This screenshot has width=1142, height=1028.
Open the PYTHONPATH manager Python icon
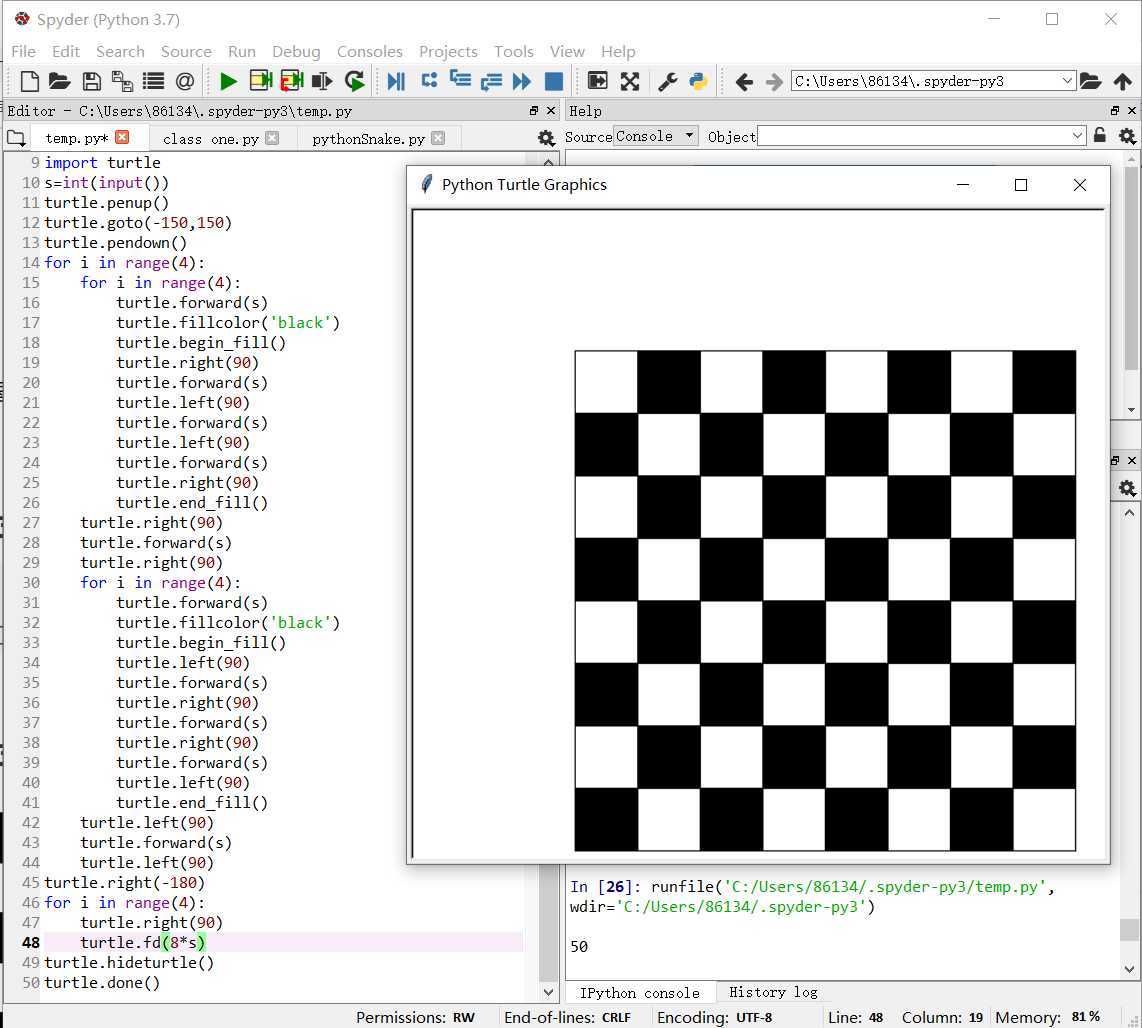tap(698, 81)
